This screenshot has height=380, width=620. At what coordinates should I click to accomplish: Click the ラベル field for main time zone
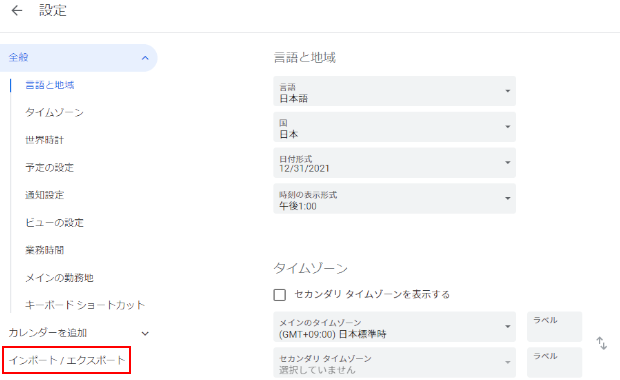pos(554,327)
